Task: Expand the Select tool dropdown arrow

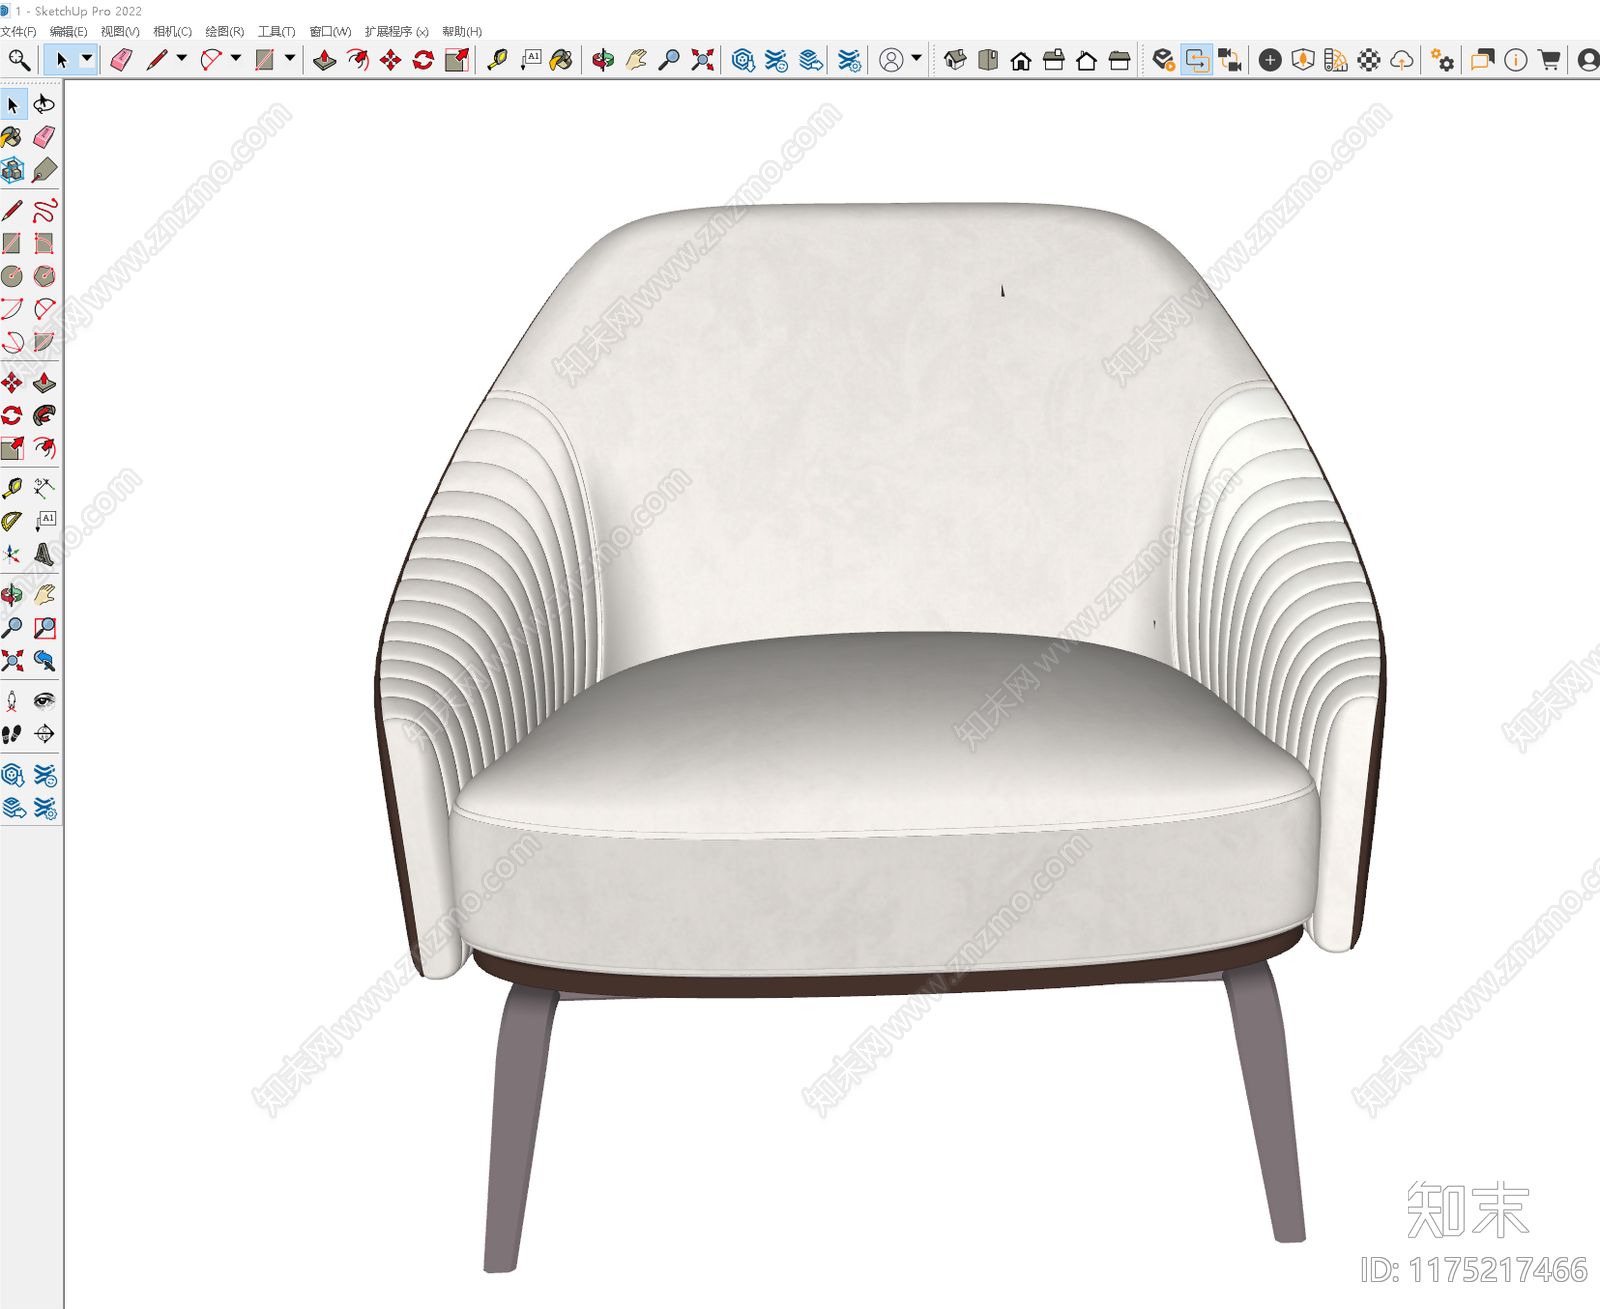Action: click(87, 59)
